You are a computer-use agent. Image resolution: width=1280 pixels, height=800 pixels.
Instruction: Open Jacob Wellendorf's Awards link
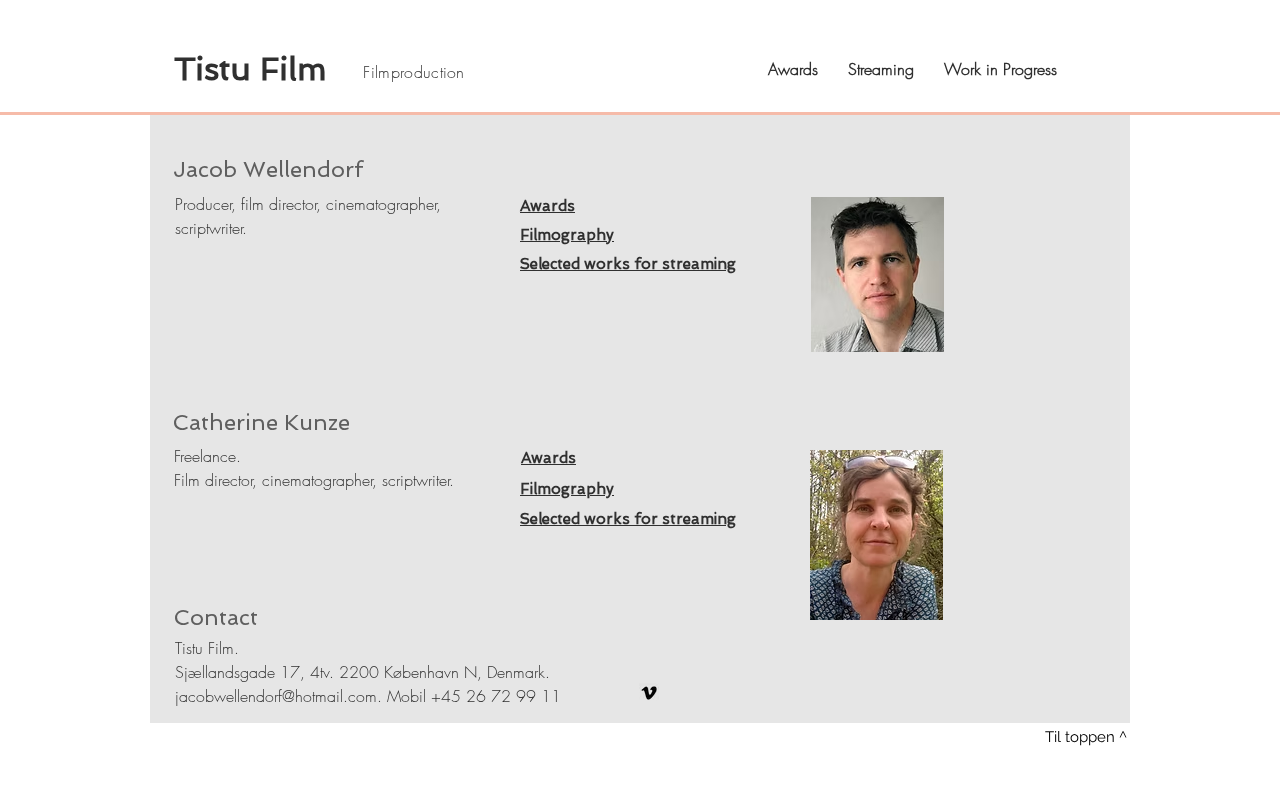pos(547,206)
